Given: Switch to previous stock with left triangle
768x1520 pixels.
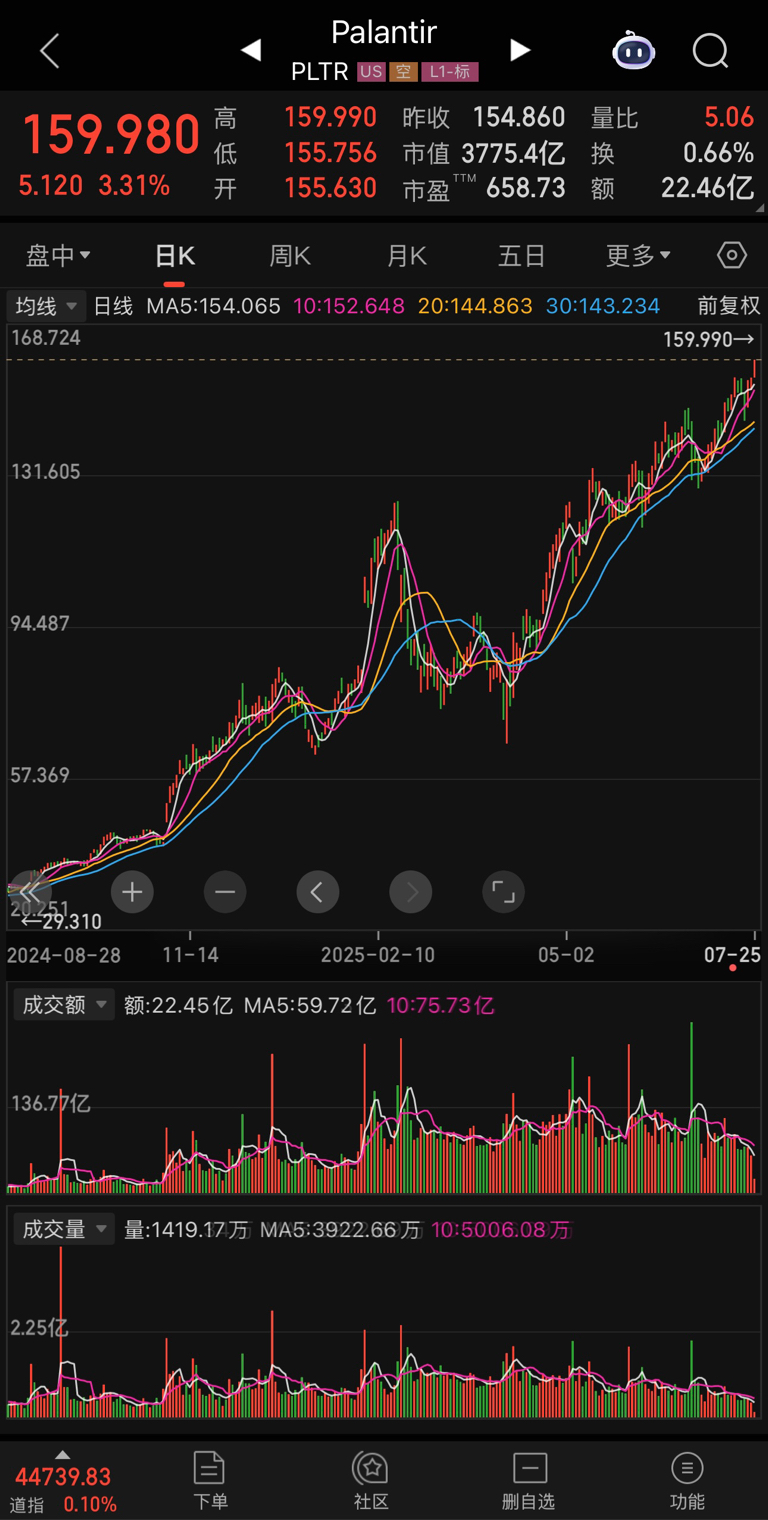Looking at the screenshot, I should 251,50.
